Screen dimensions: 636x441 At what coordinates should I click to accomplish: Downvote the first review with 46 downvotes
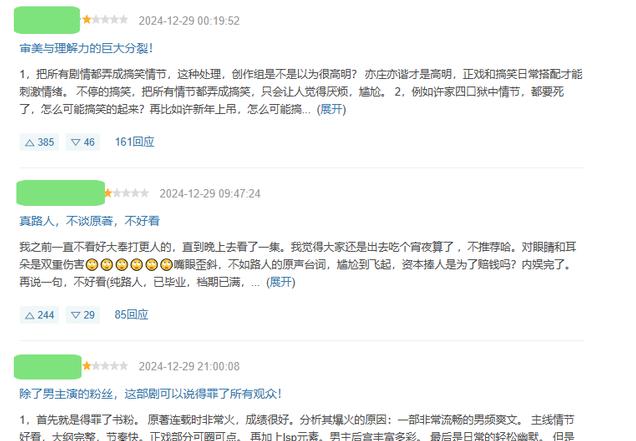tap(83, 142)
